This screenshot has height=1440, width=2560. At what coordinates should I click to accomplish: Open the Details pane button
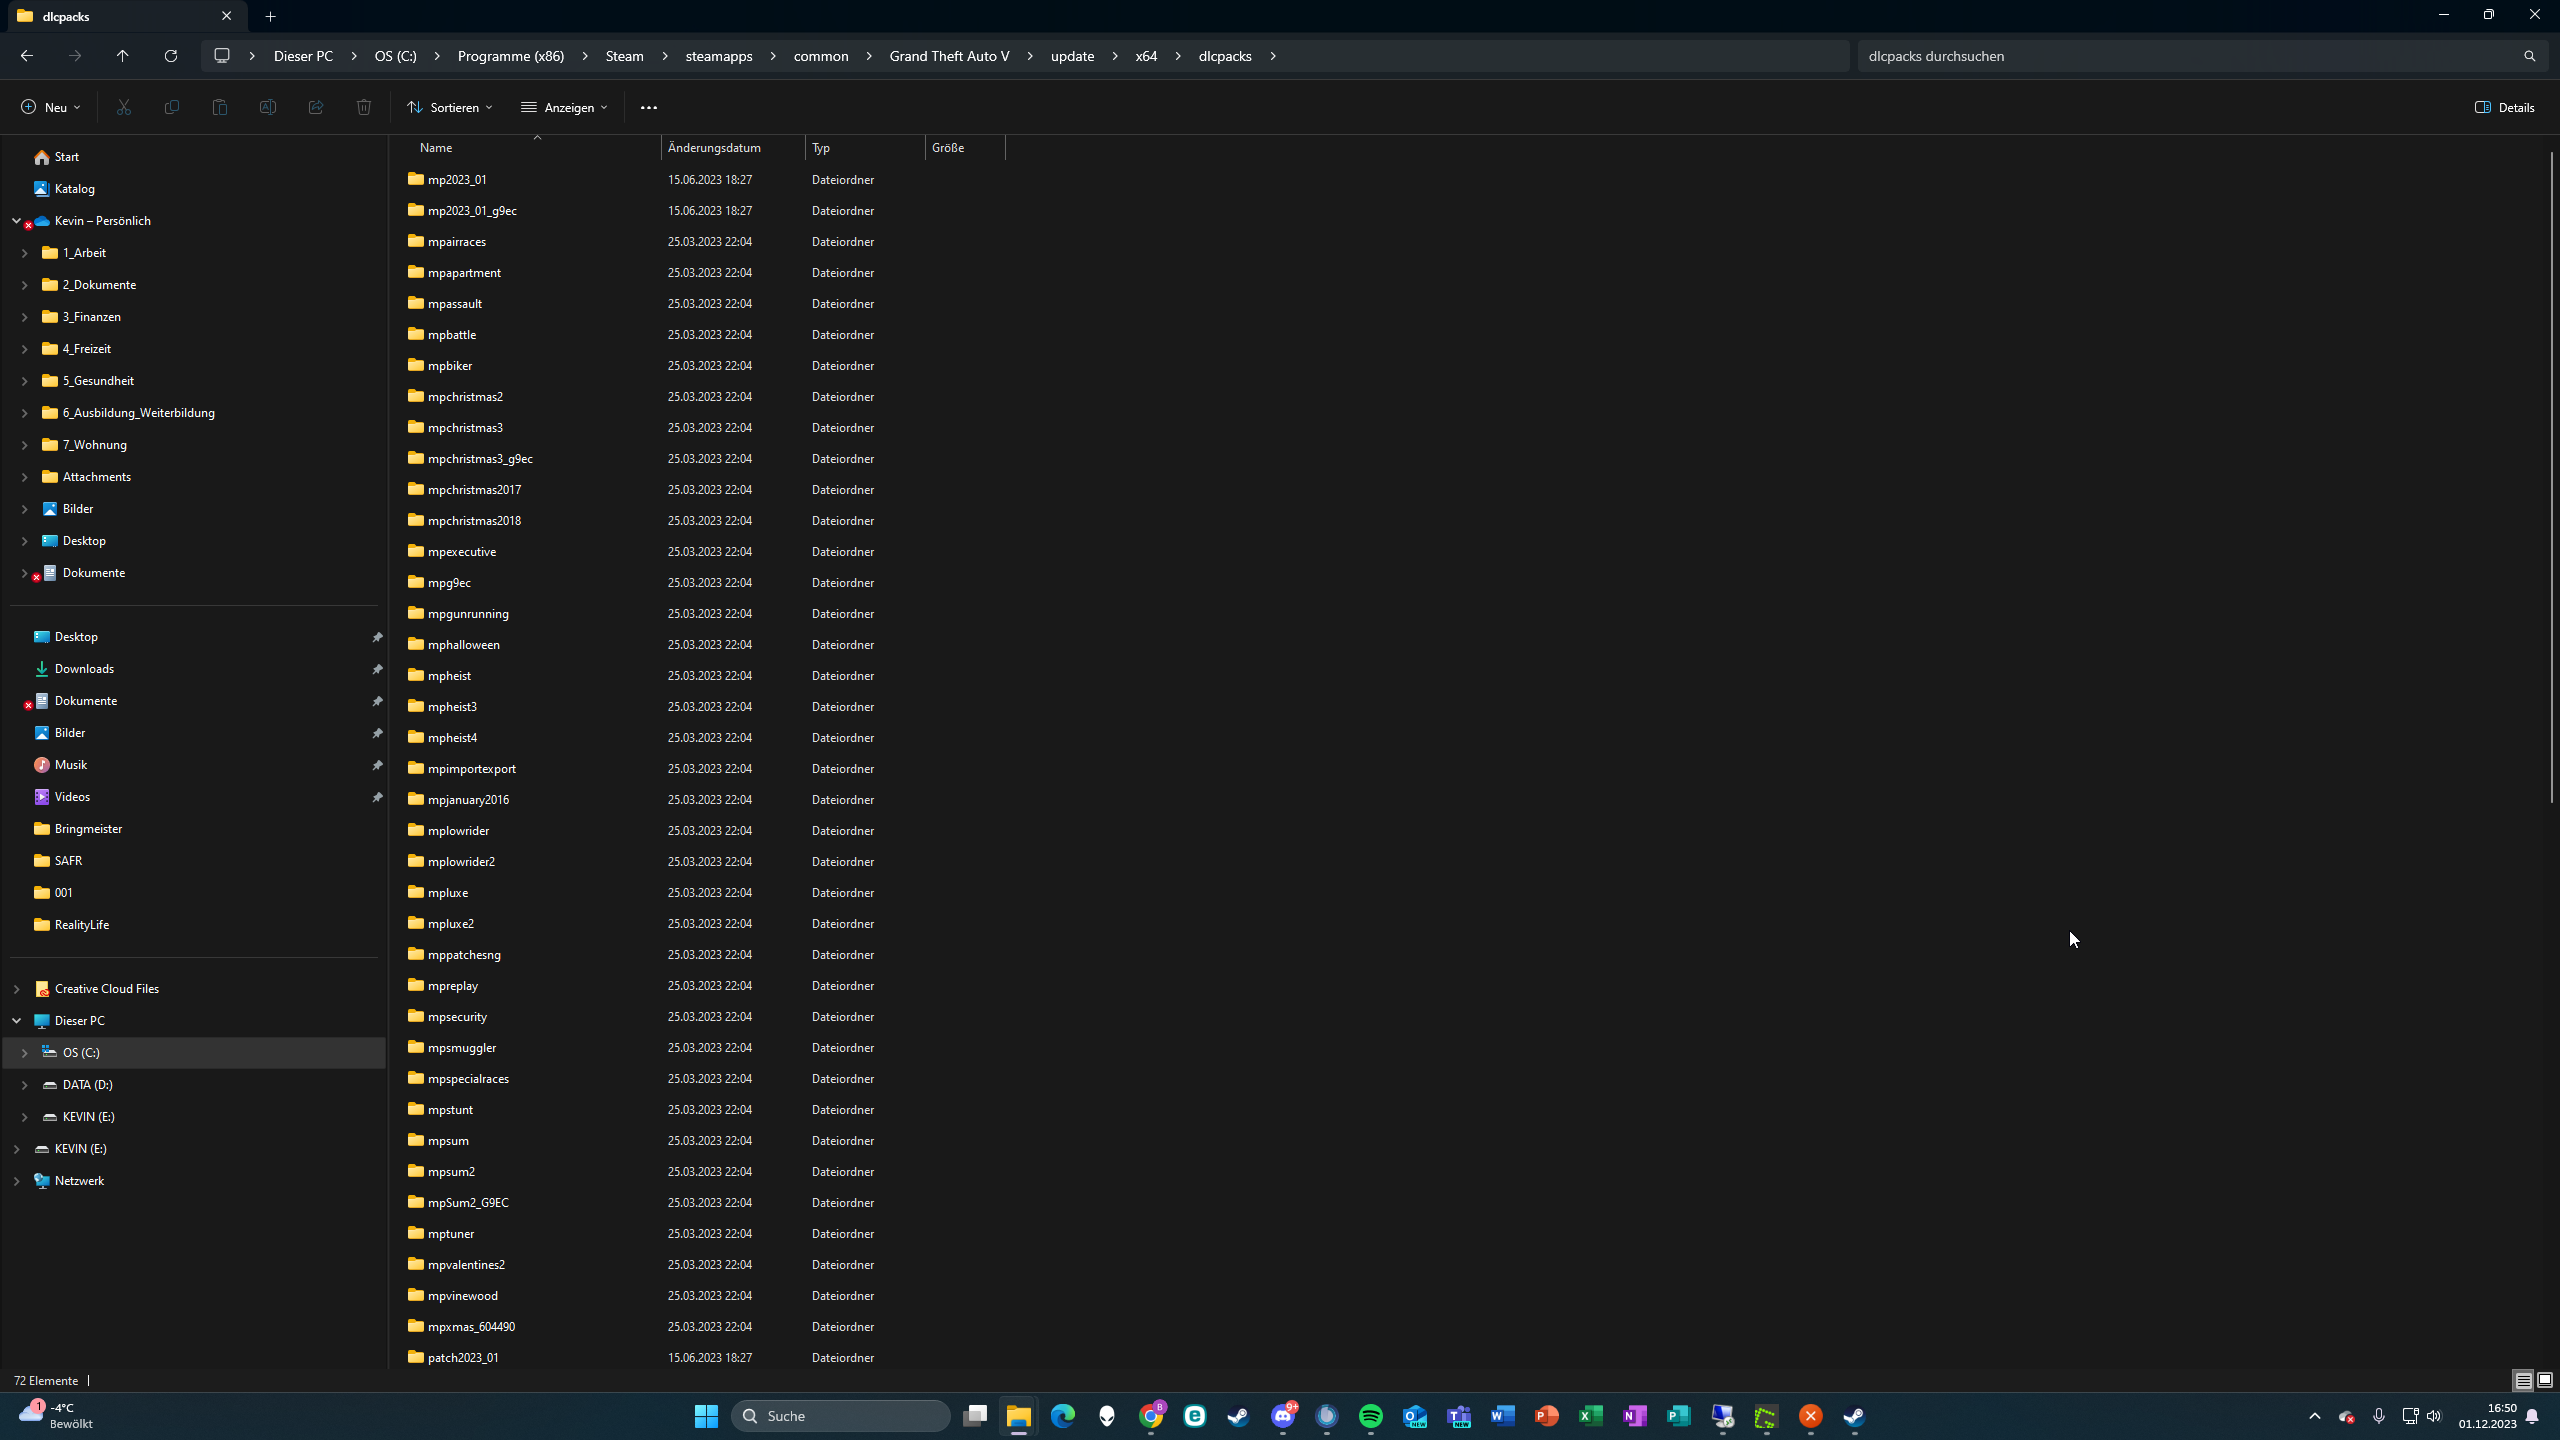pos(2504,107)
